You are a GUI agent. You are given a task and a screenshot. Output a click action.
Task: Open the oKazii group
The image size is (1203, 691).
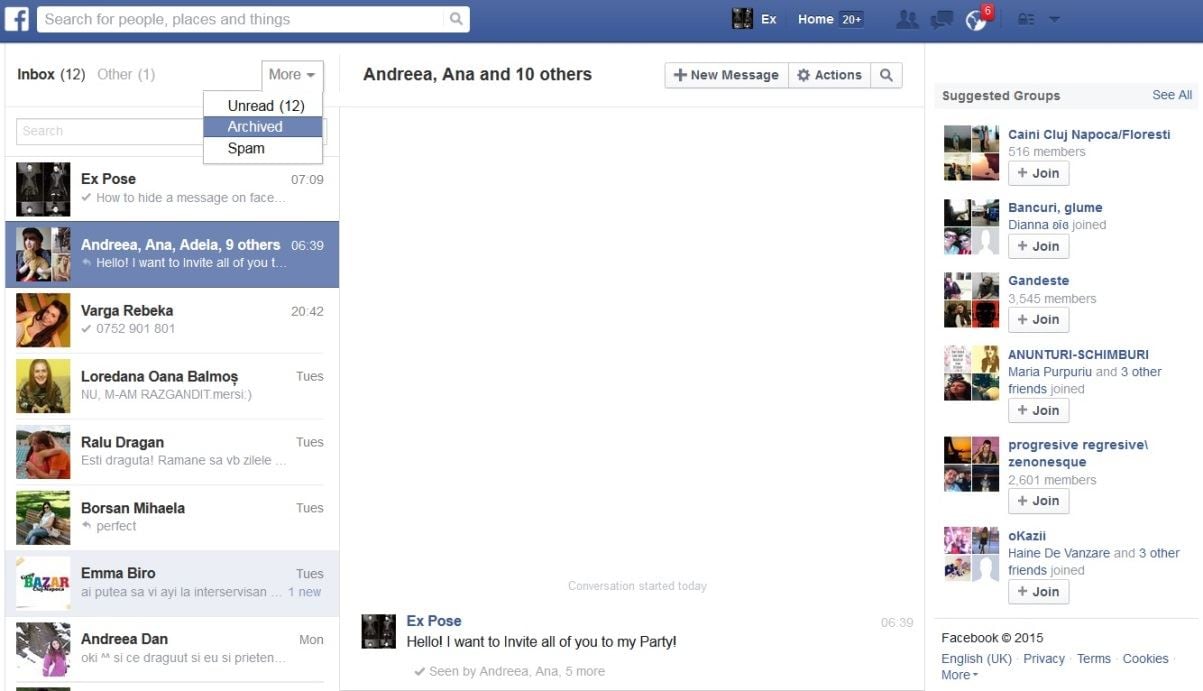(1027, 536)
